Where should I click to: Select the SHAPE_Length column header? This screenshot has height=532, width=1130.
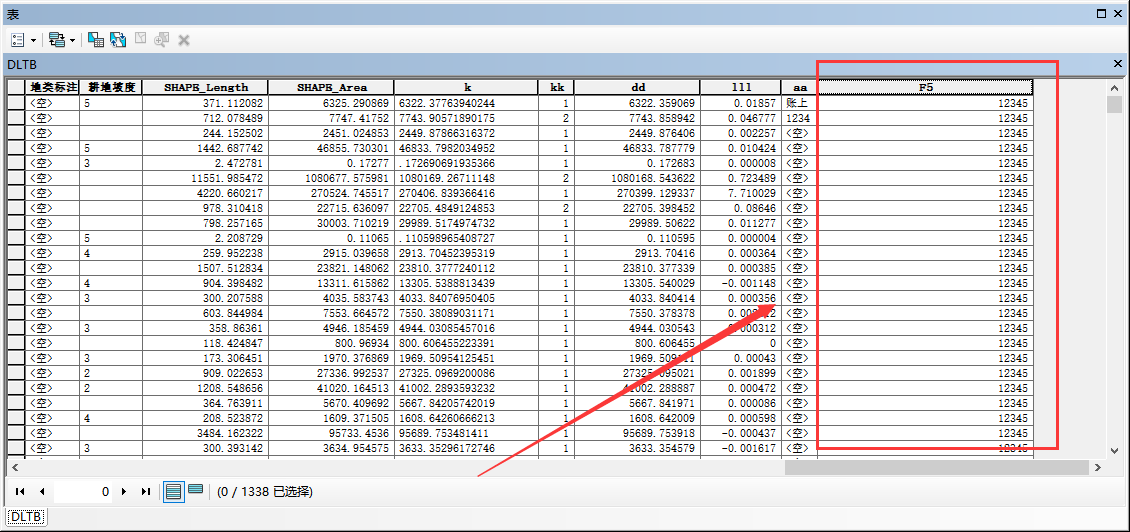tap(205, 87)
